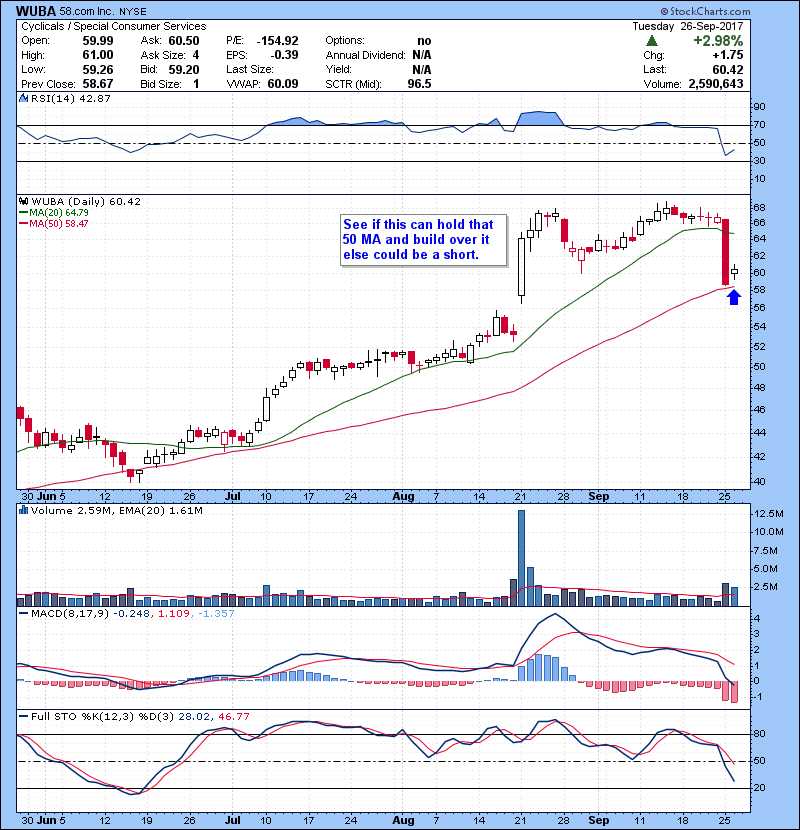Screen dimensions: 800x830
Task: Click the stochastic %K value 28.02
Action: (194, 716)
